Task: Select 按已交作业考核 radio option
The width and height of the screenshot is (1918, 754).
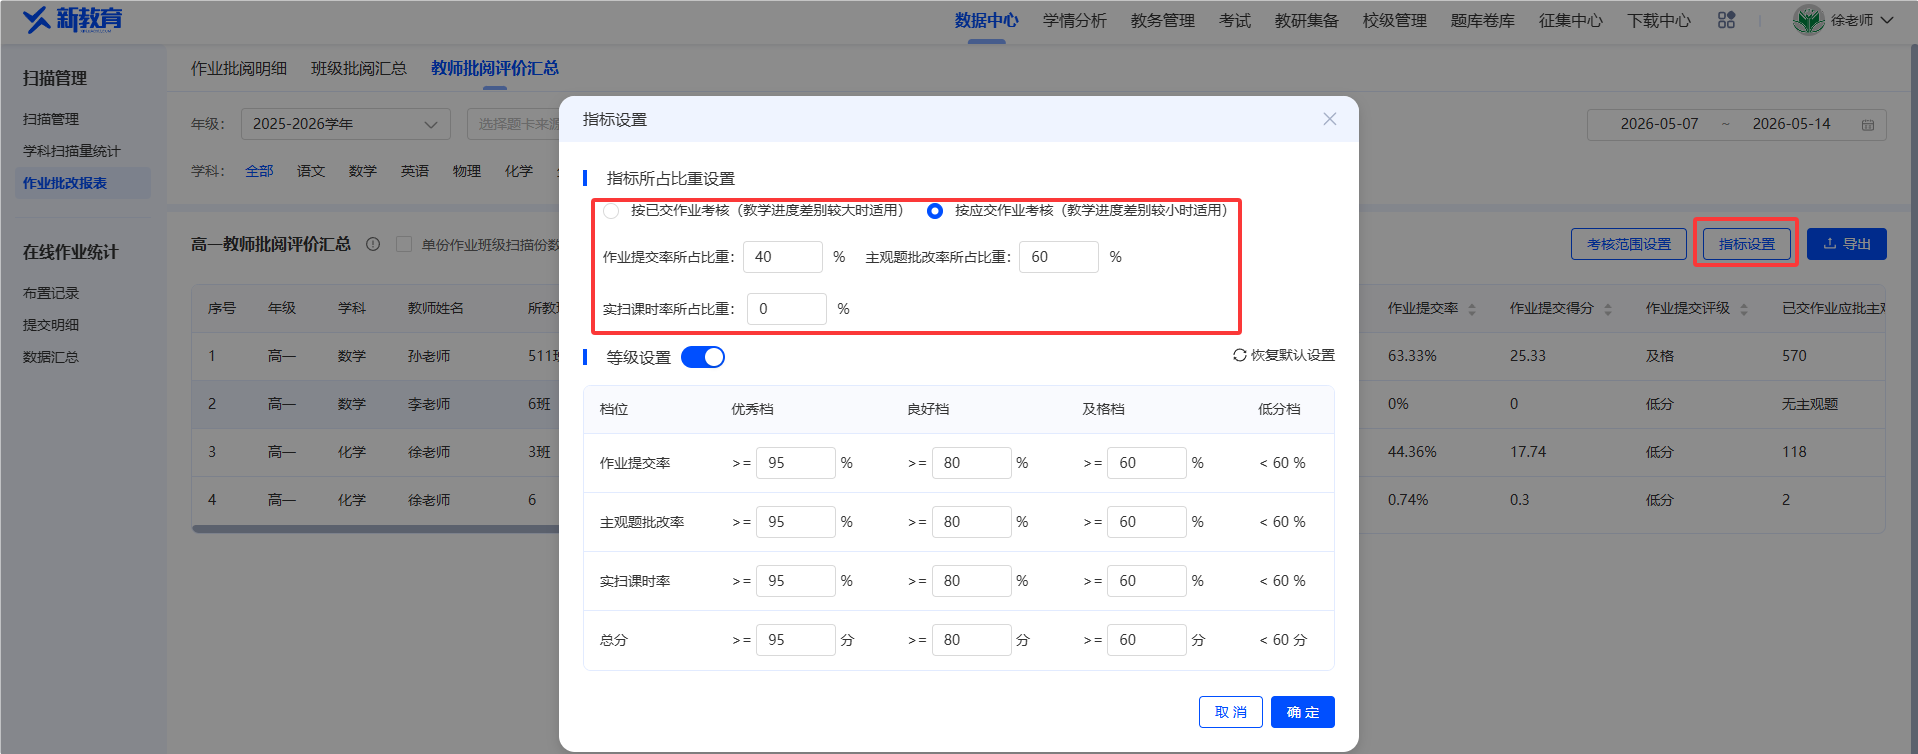Action: point(611,211)
